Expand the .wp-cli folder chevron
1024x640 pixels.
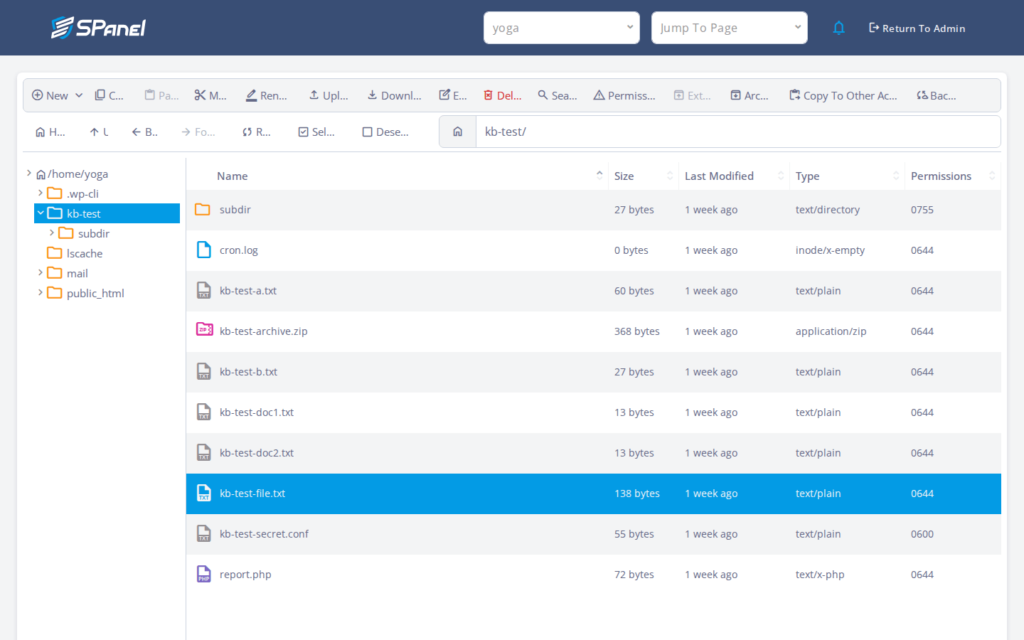pyautogui.click(x=40, y=193)
